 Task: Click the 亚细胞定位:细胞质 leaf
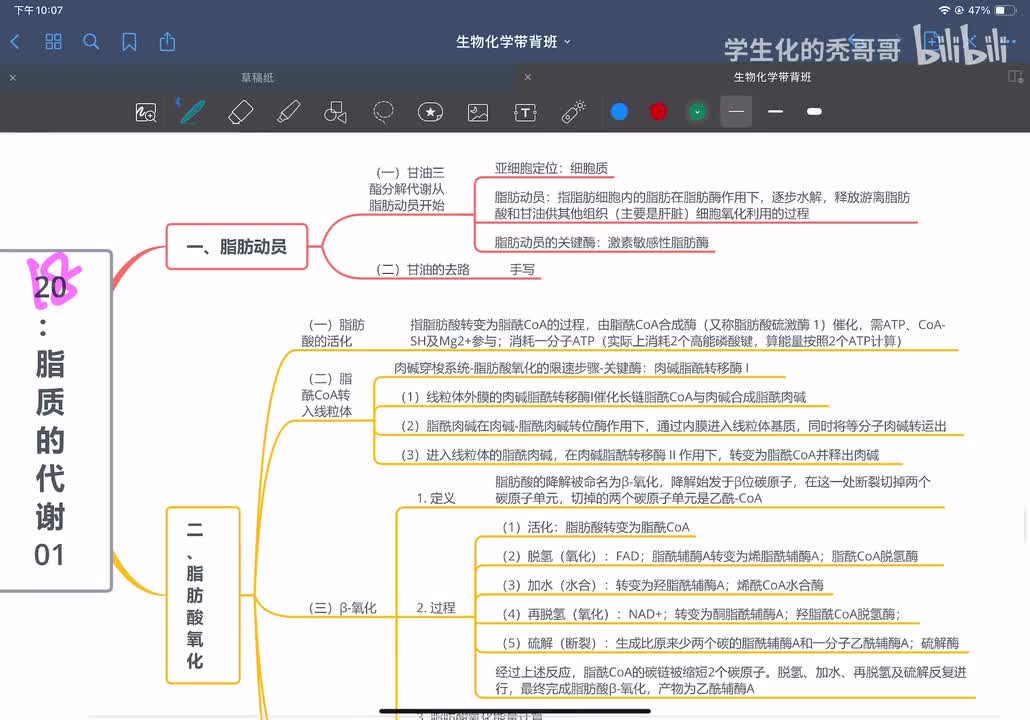551,168
